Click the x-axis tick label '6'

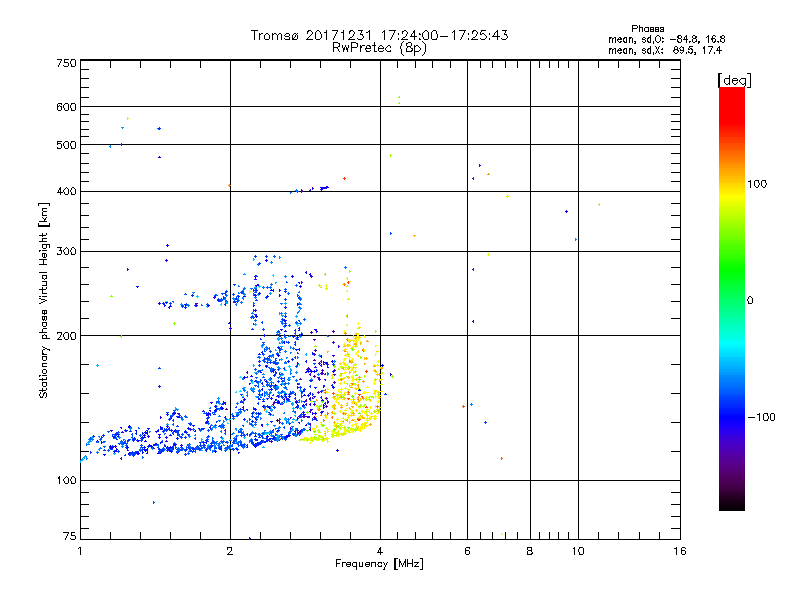[467, 551]
